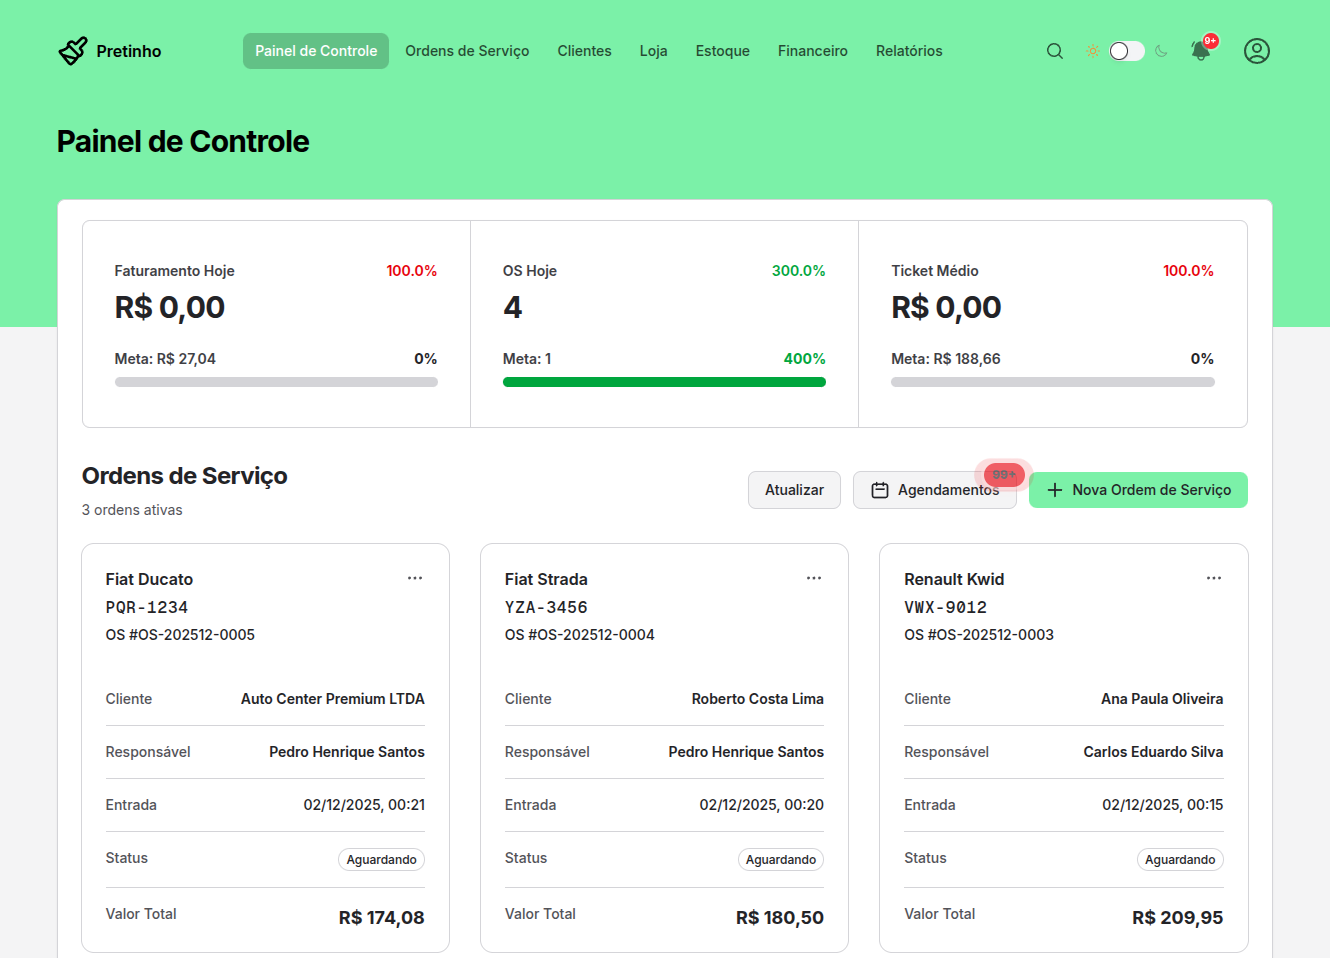Open Renault Kwid card options menu

pos(1213,578)
